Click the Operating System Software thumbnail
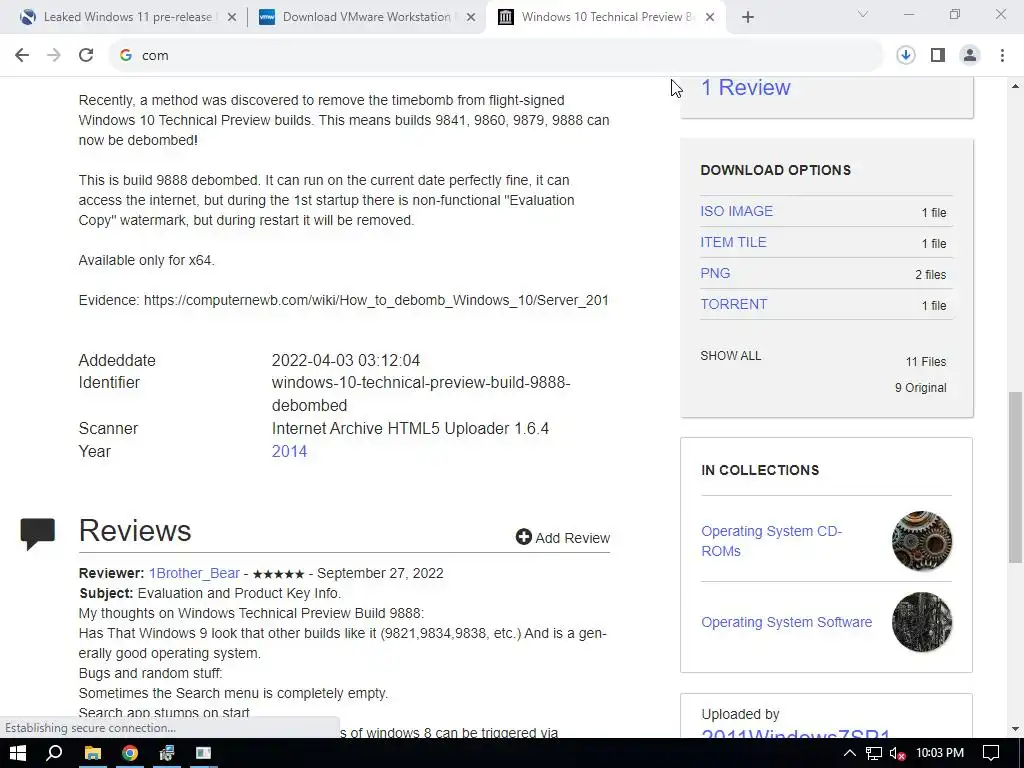Image resolution: width=1024 pixels, height=768 pixels. tap(922, 622)
